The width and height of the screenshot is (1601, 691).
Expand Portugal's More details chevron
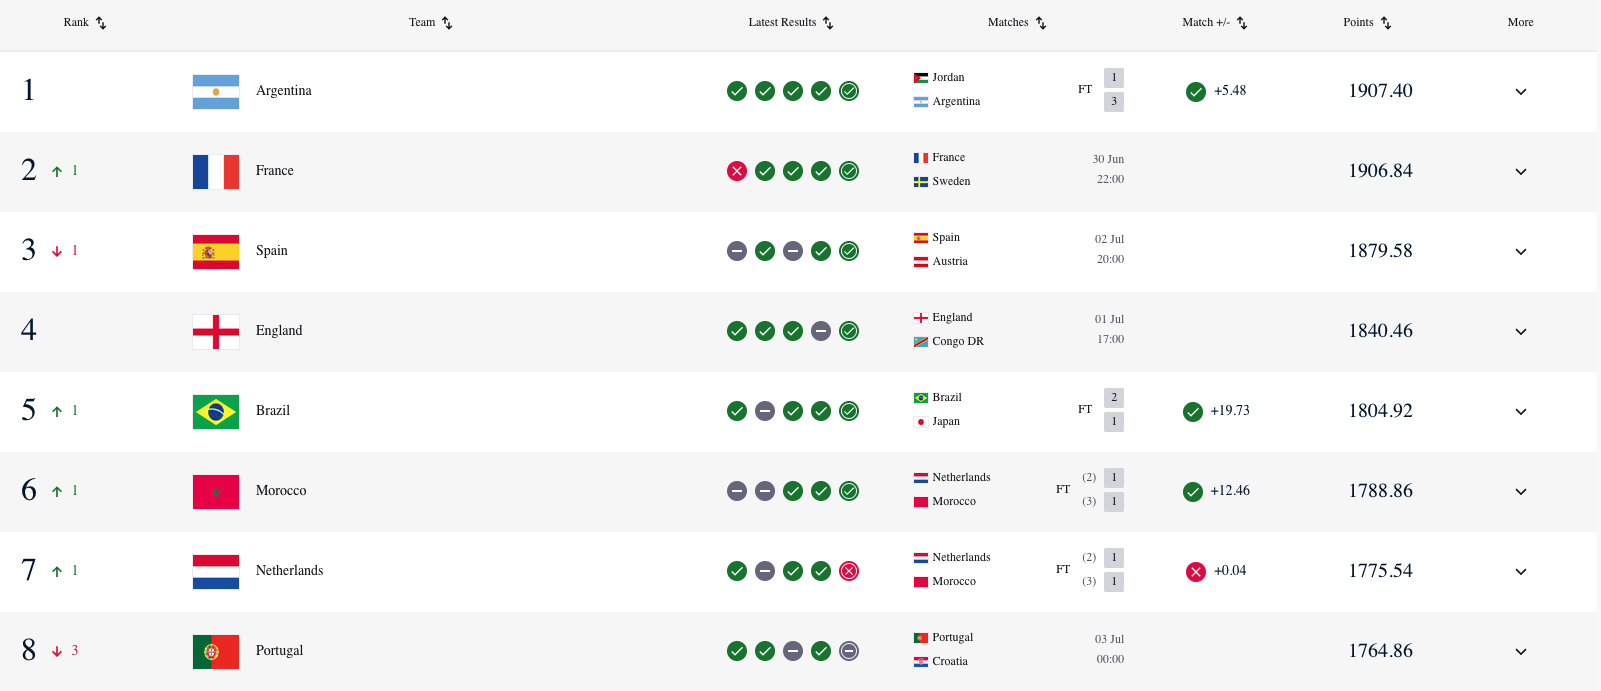pos(1521,651)
